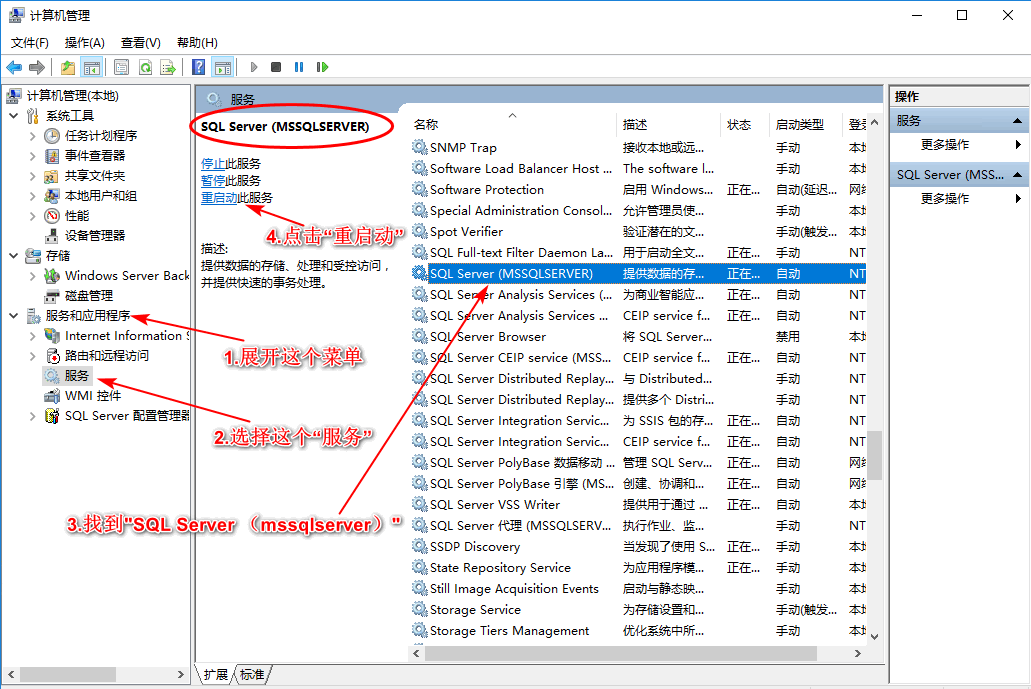
Task: Click the Up one level folder icon
Action: tap(68, 67)
